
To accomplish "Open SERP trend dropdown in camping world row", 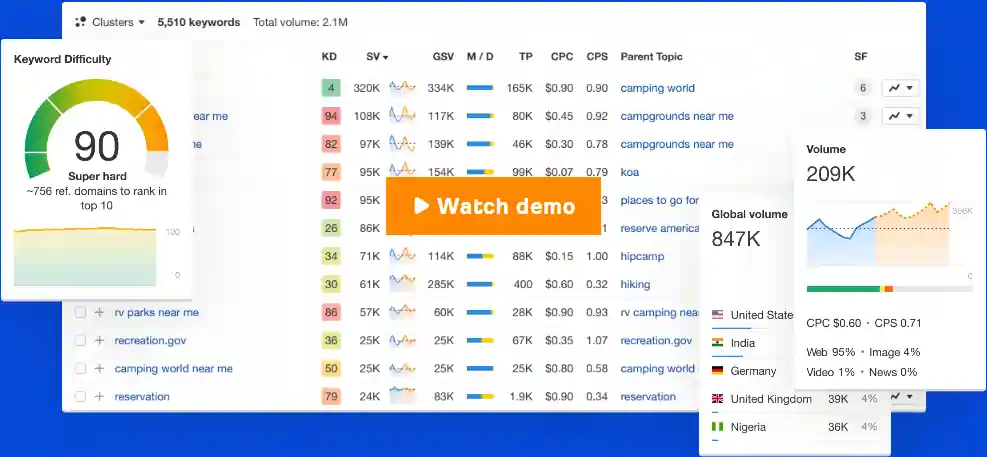I will click(900, 88).
